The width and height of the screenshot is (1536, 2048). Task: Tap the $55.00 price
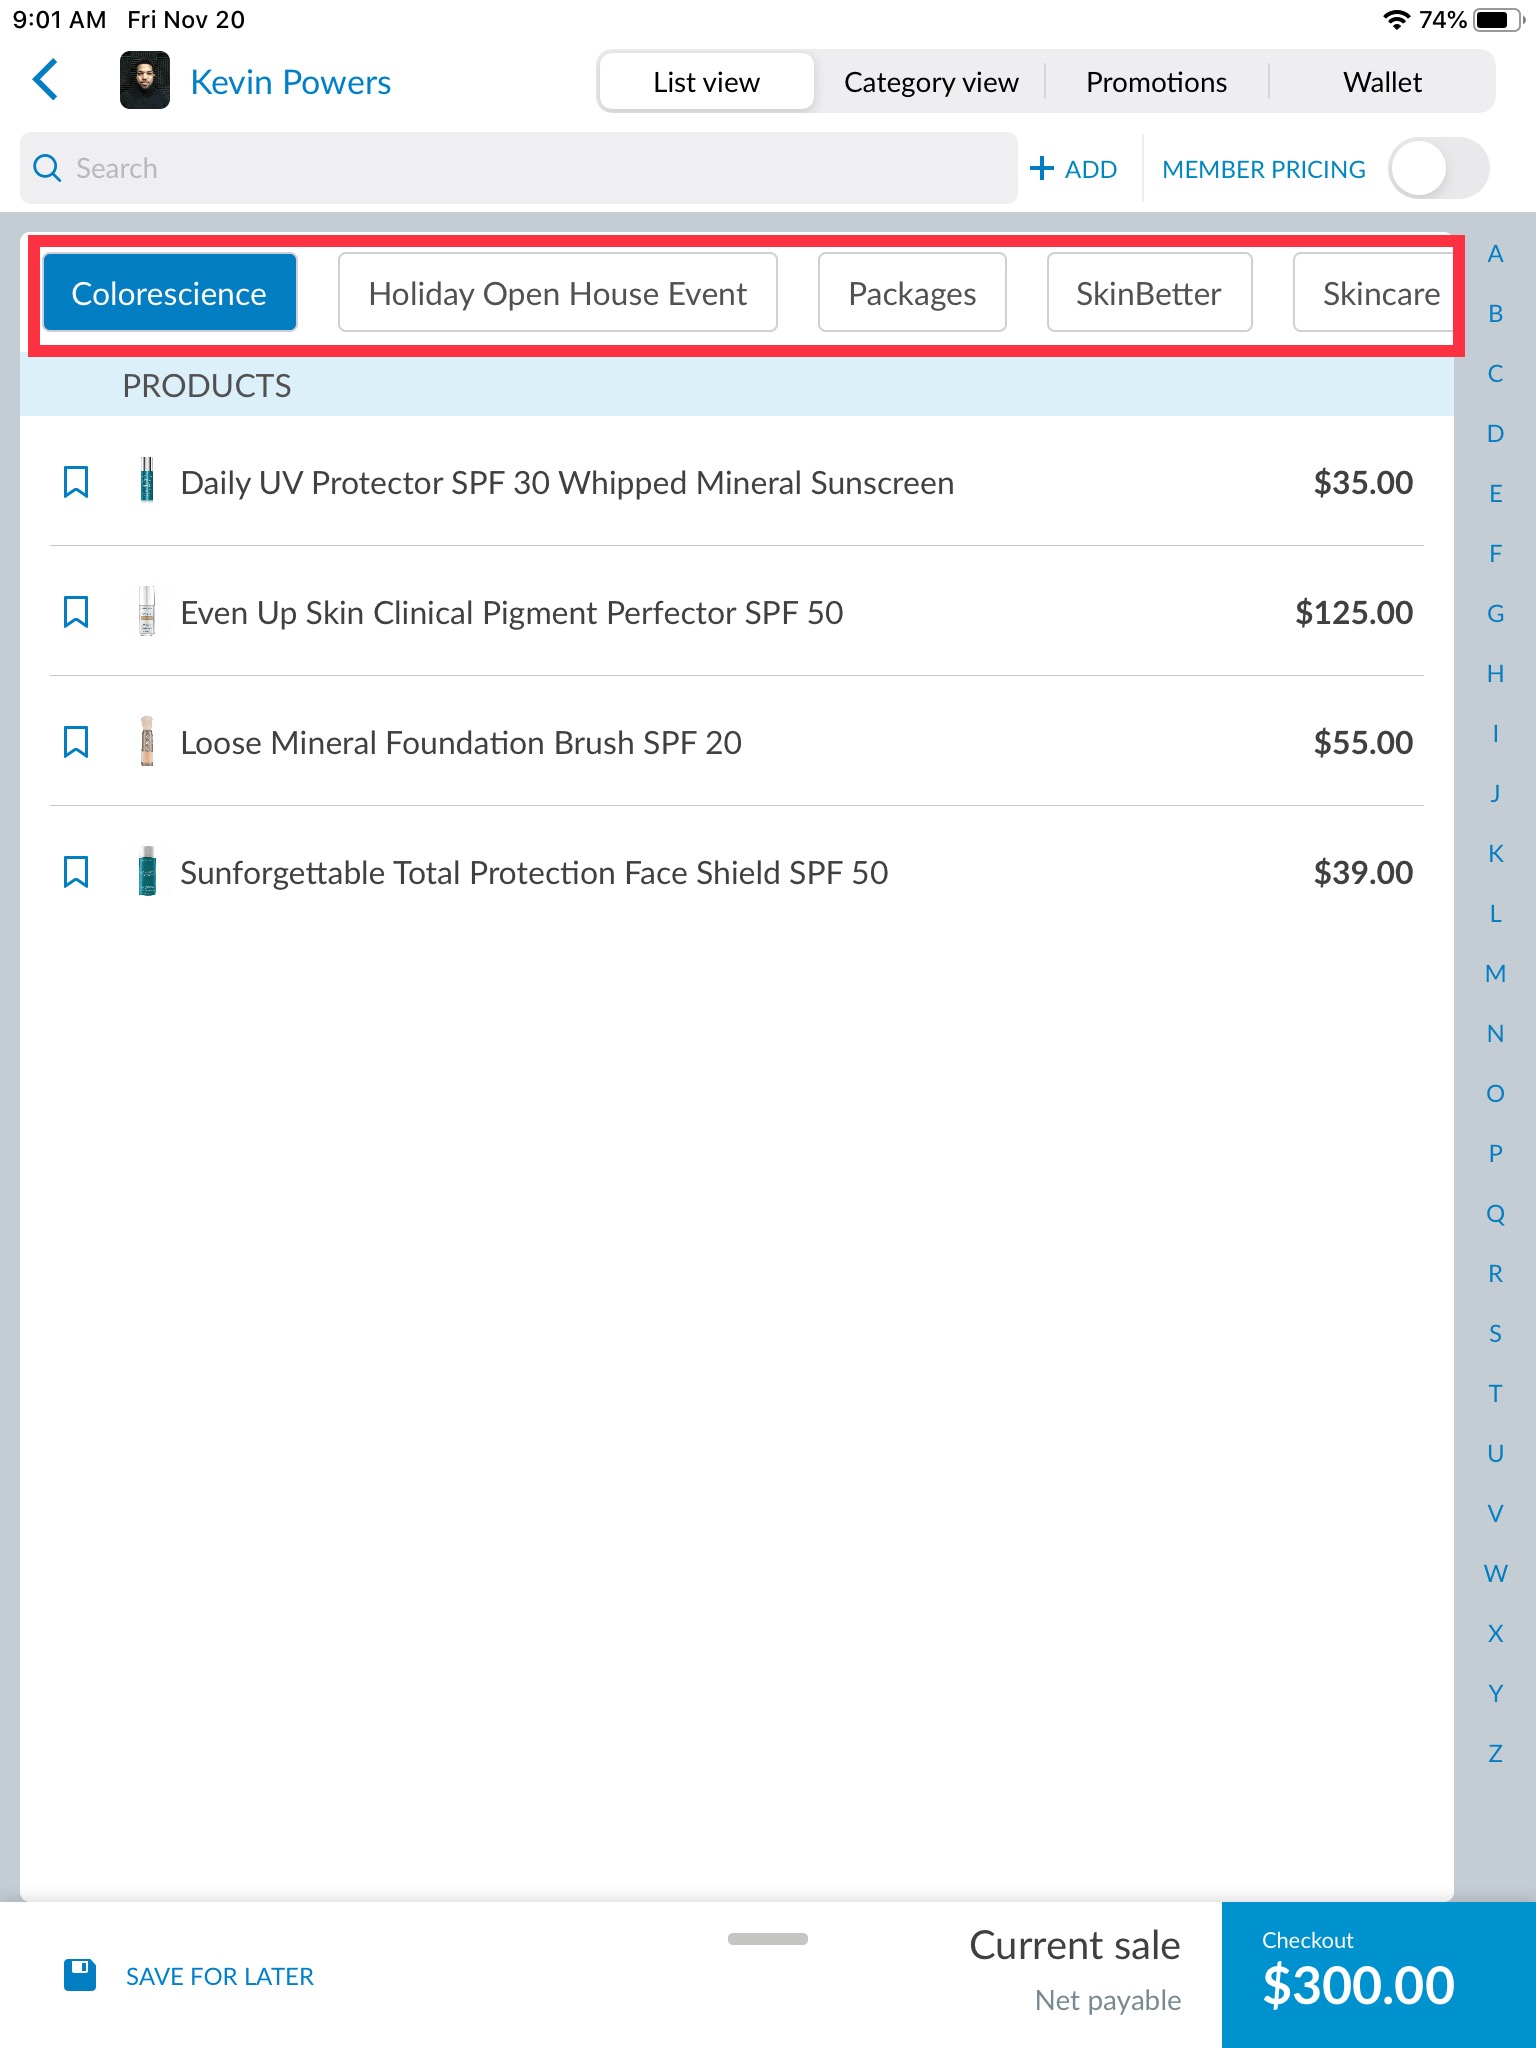(1363, 743)
